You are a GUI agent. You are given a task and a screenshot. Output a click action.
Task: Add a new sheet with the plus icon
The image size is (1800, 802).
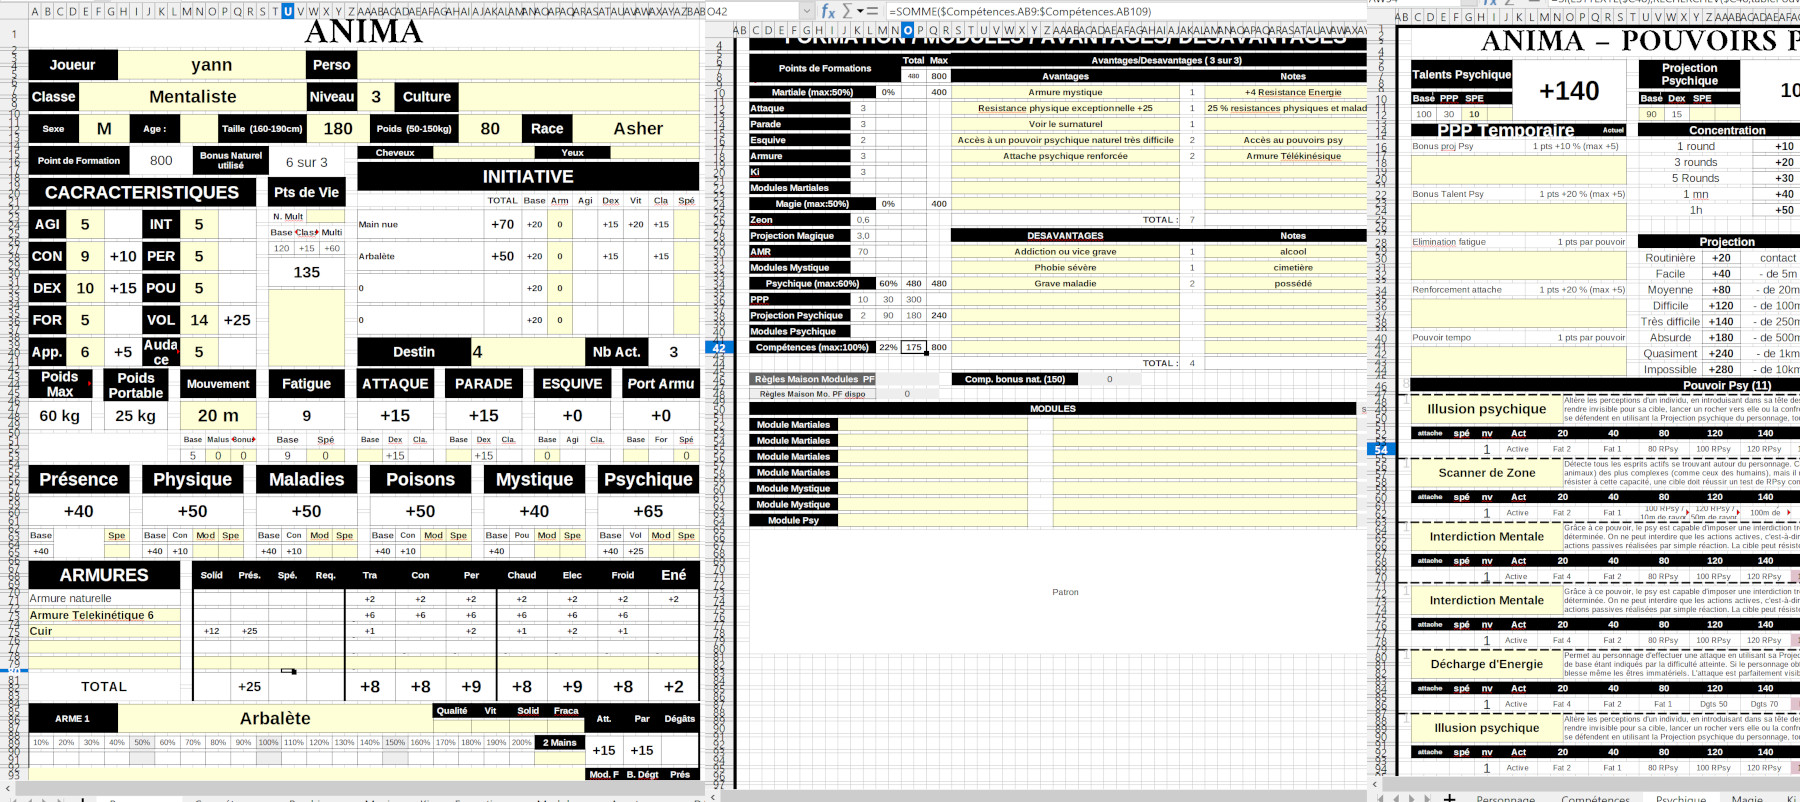[x=1449, y=797]
